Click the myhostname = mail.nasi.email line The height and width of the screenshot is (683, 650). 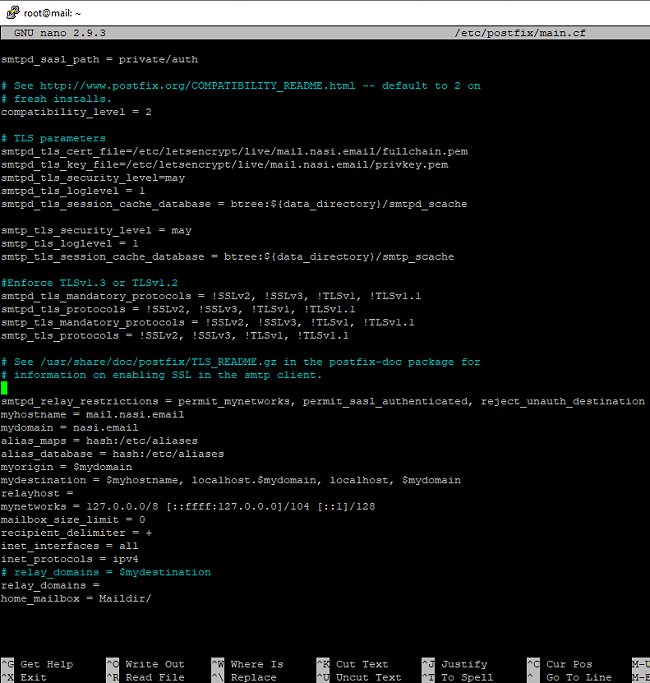[92, 414]
